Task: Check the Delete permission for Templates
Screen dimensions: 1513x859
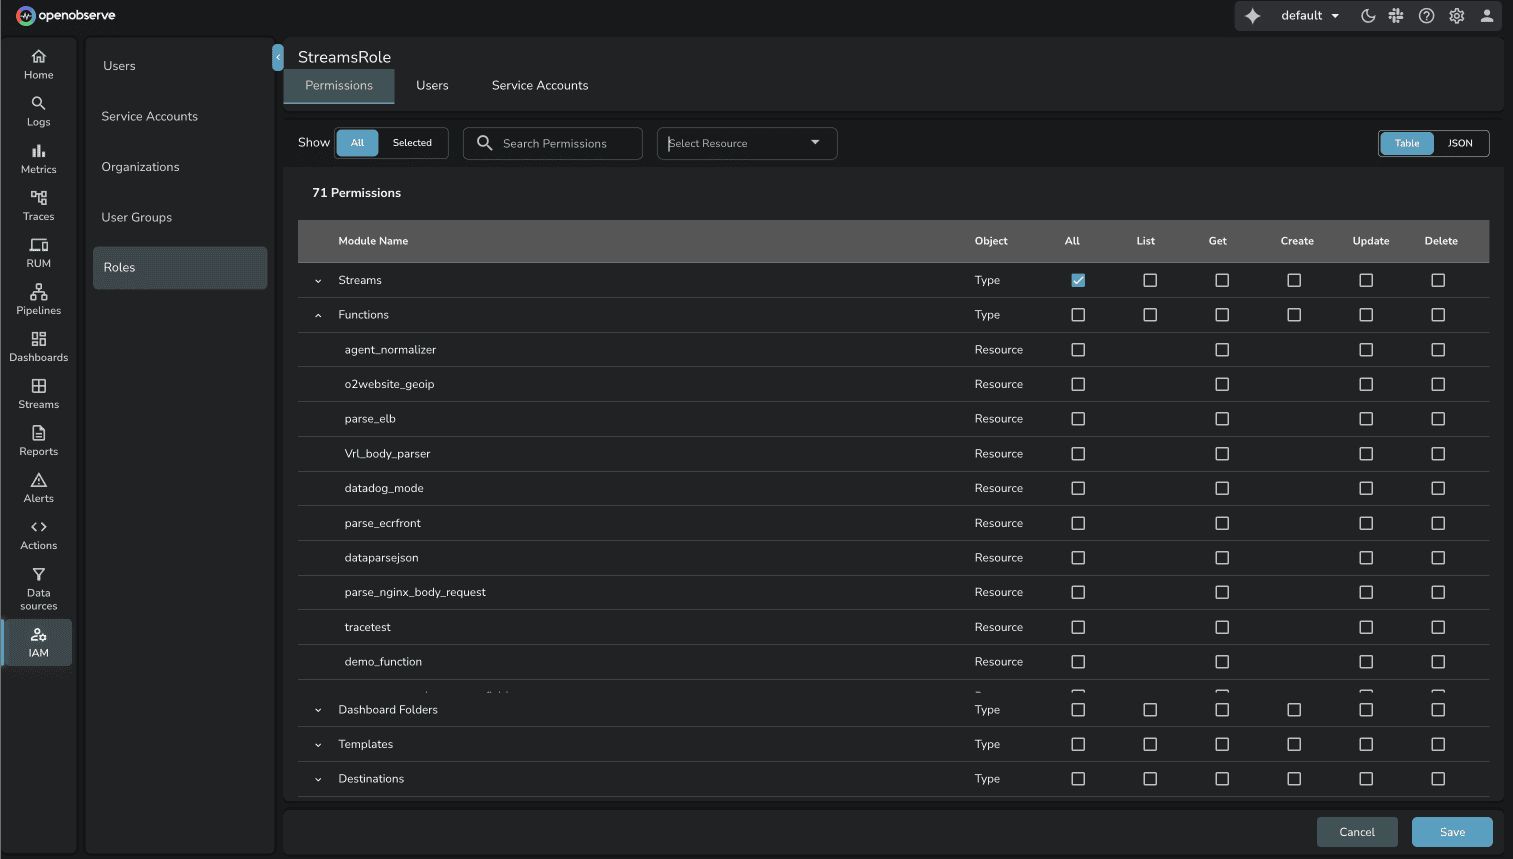Action: pyautogui.click(x=1438, y=744)
